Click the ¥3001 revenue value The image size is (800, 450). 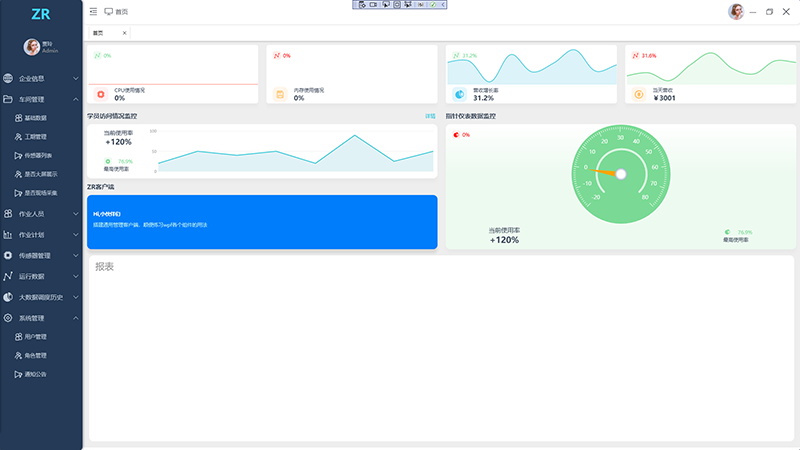click(665, 98)
